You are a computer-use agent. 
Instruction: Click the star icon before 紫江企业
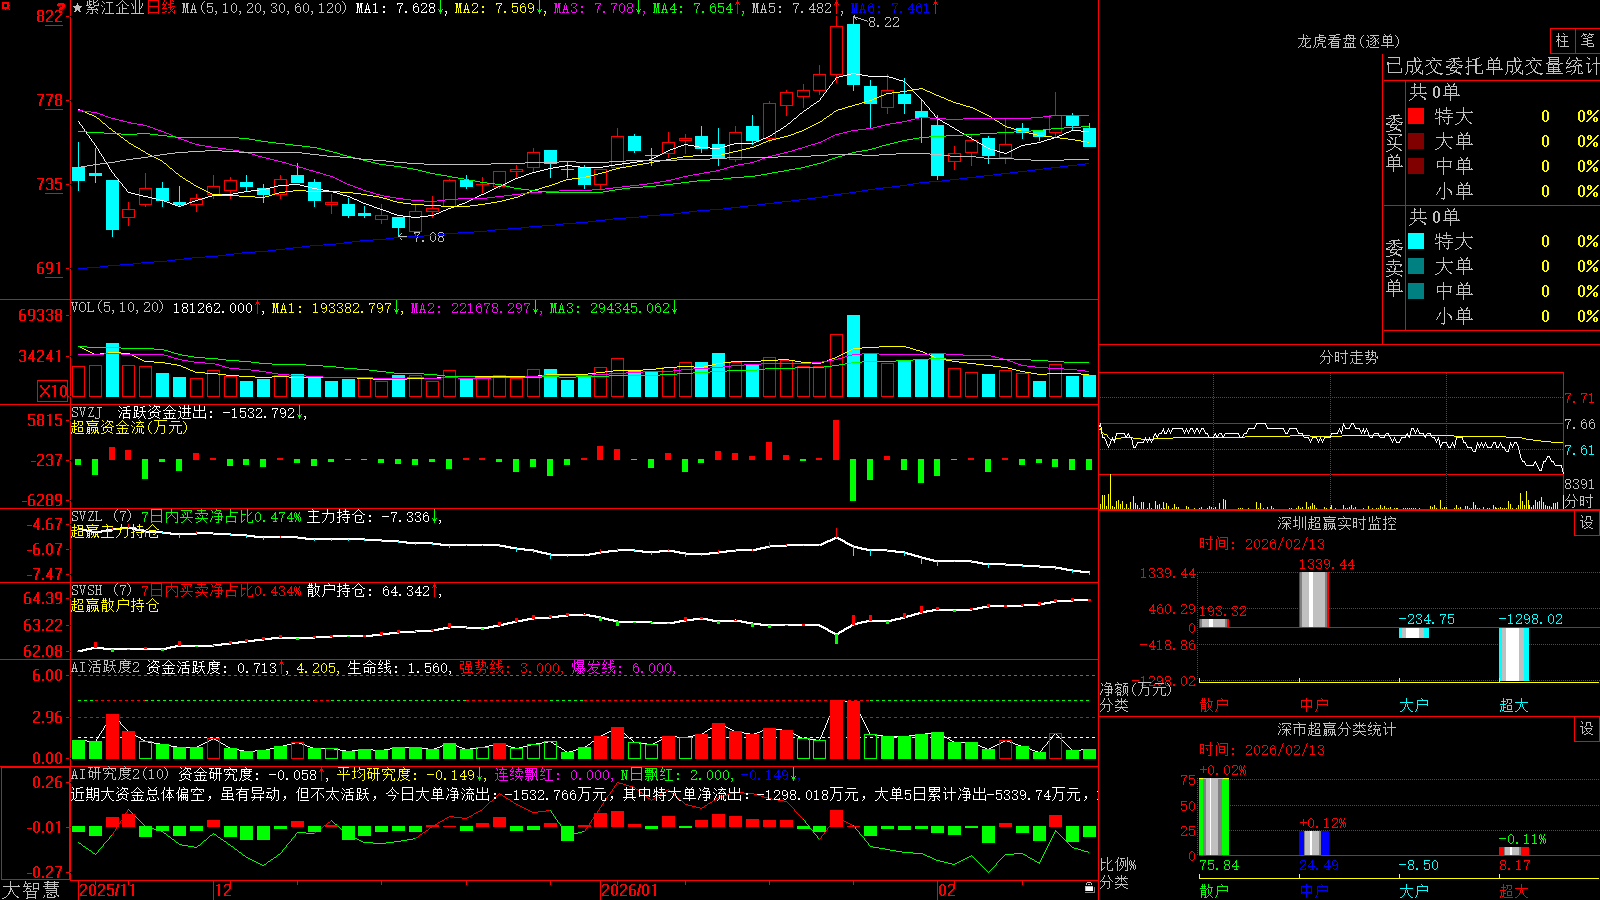[x=78, y=8]
